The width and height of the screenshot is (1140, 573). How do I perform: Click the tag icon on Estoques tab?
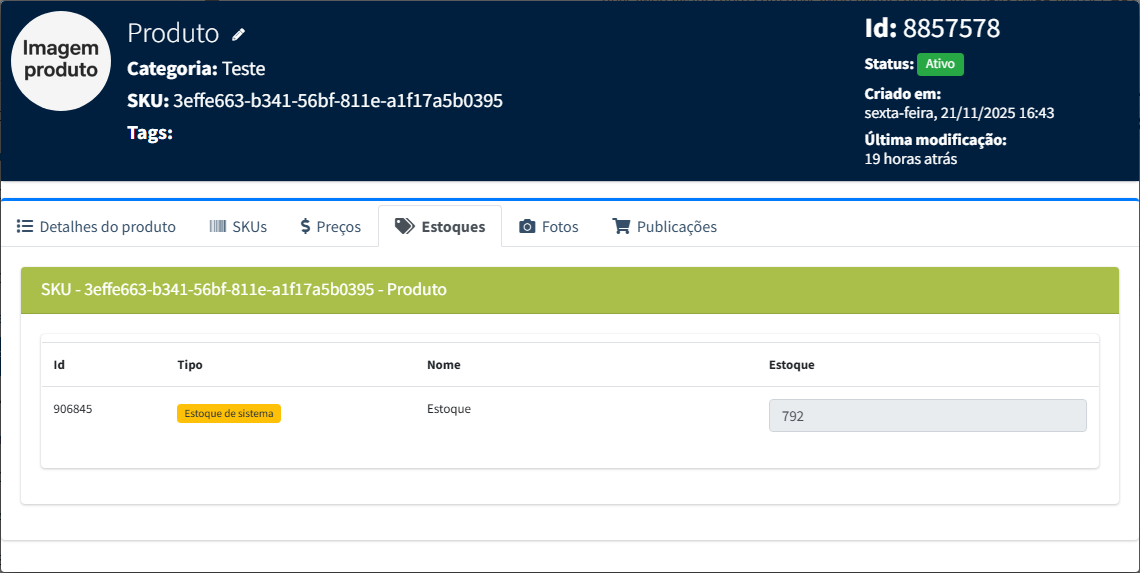coord(404,227)
